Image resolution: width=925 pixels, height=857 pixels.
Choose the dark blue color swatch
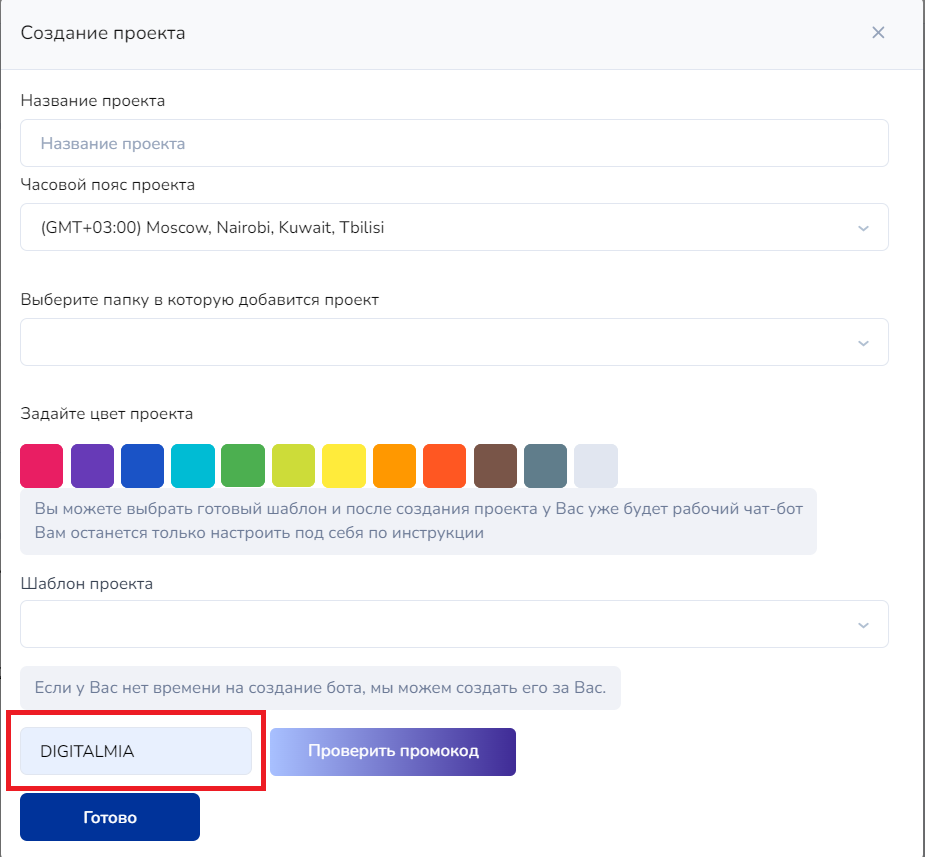[142, 466]
